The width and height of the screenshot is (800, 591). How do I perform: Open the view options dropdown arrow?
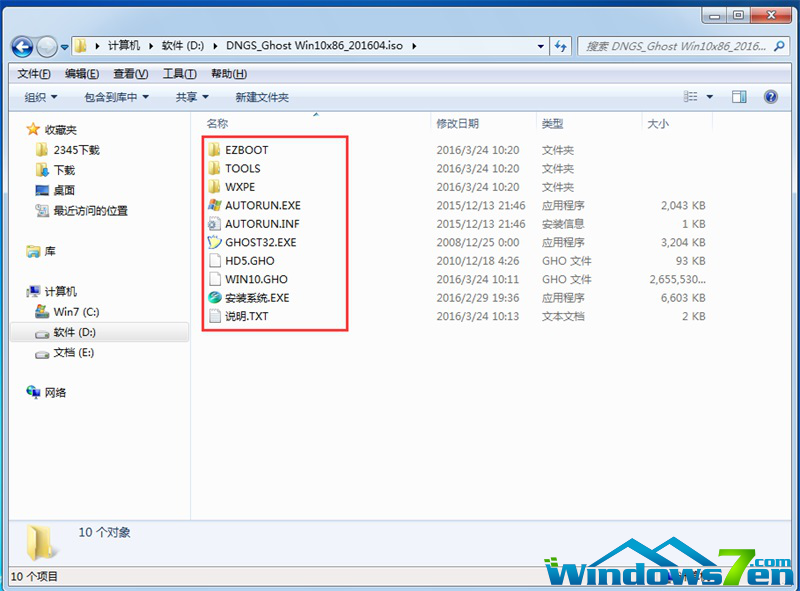pyautogui.click(x=709, y=96)
